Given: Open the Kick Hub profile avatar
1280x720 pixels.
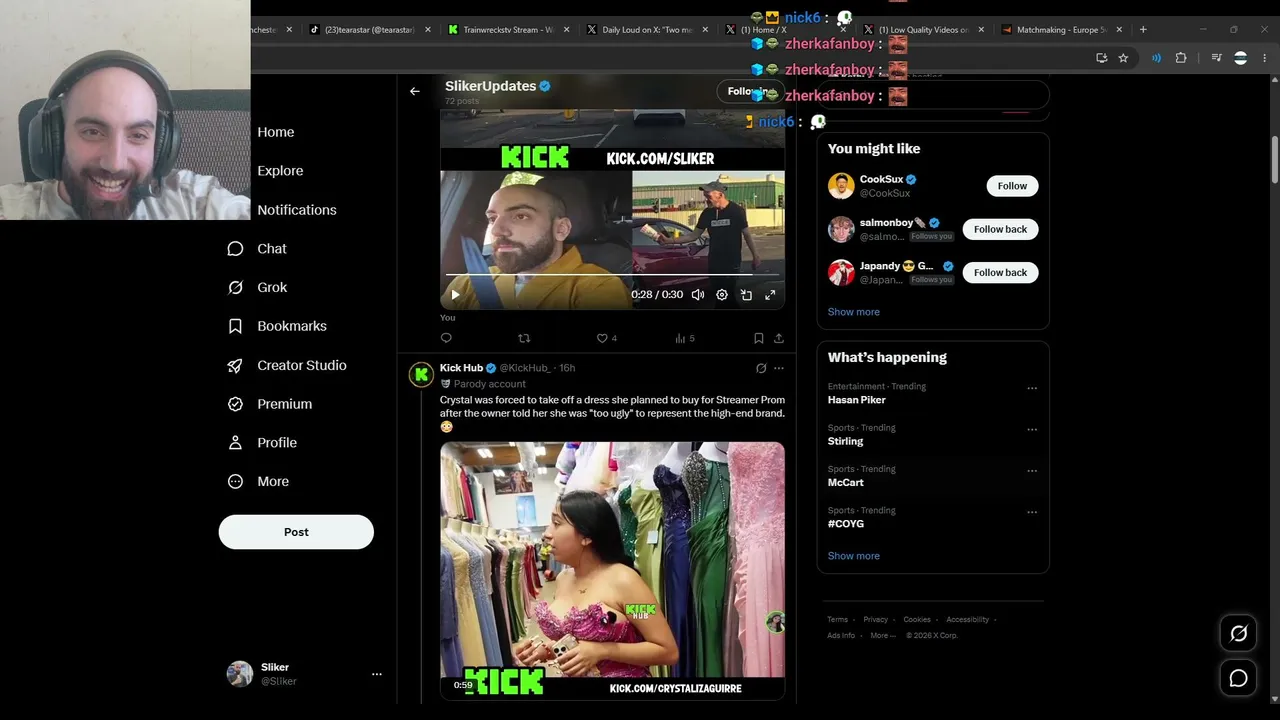Looking at the screenshot, I should pos(422,374).
